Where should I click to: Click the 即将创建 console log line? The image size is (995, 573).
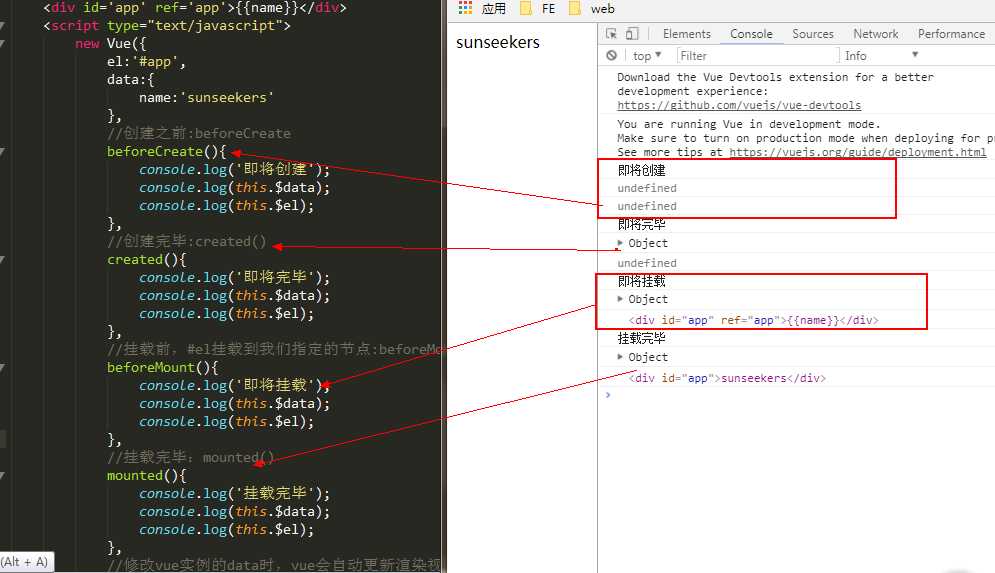(642, 170)
